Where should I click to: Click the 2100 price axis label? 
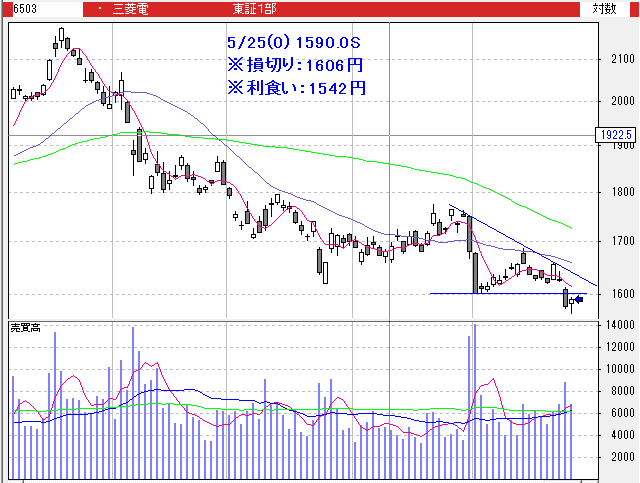620,58
